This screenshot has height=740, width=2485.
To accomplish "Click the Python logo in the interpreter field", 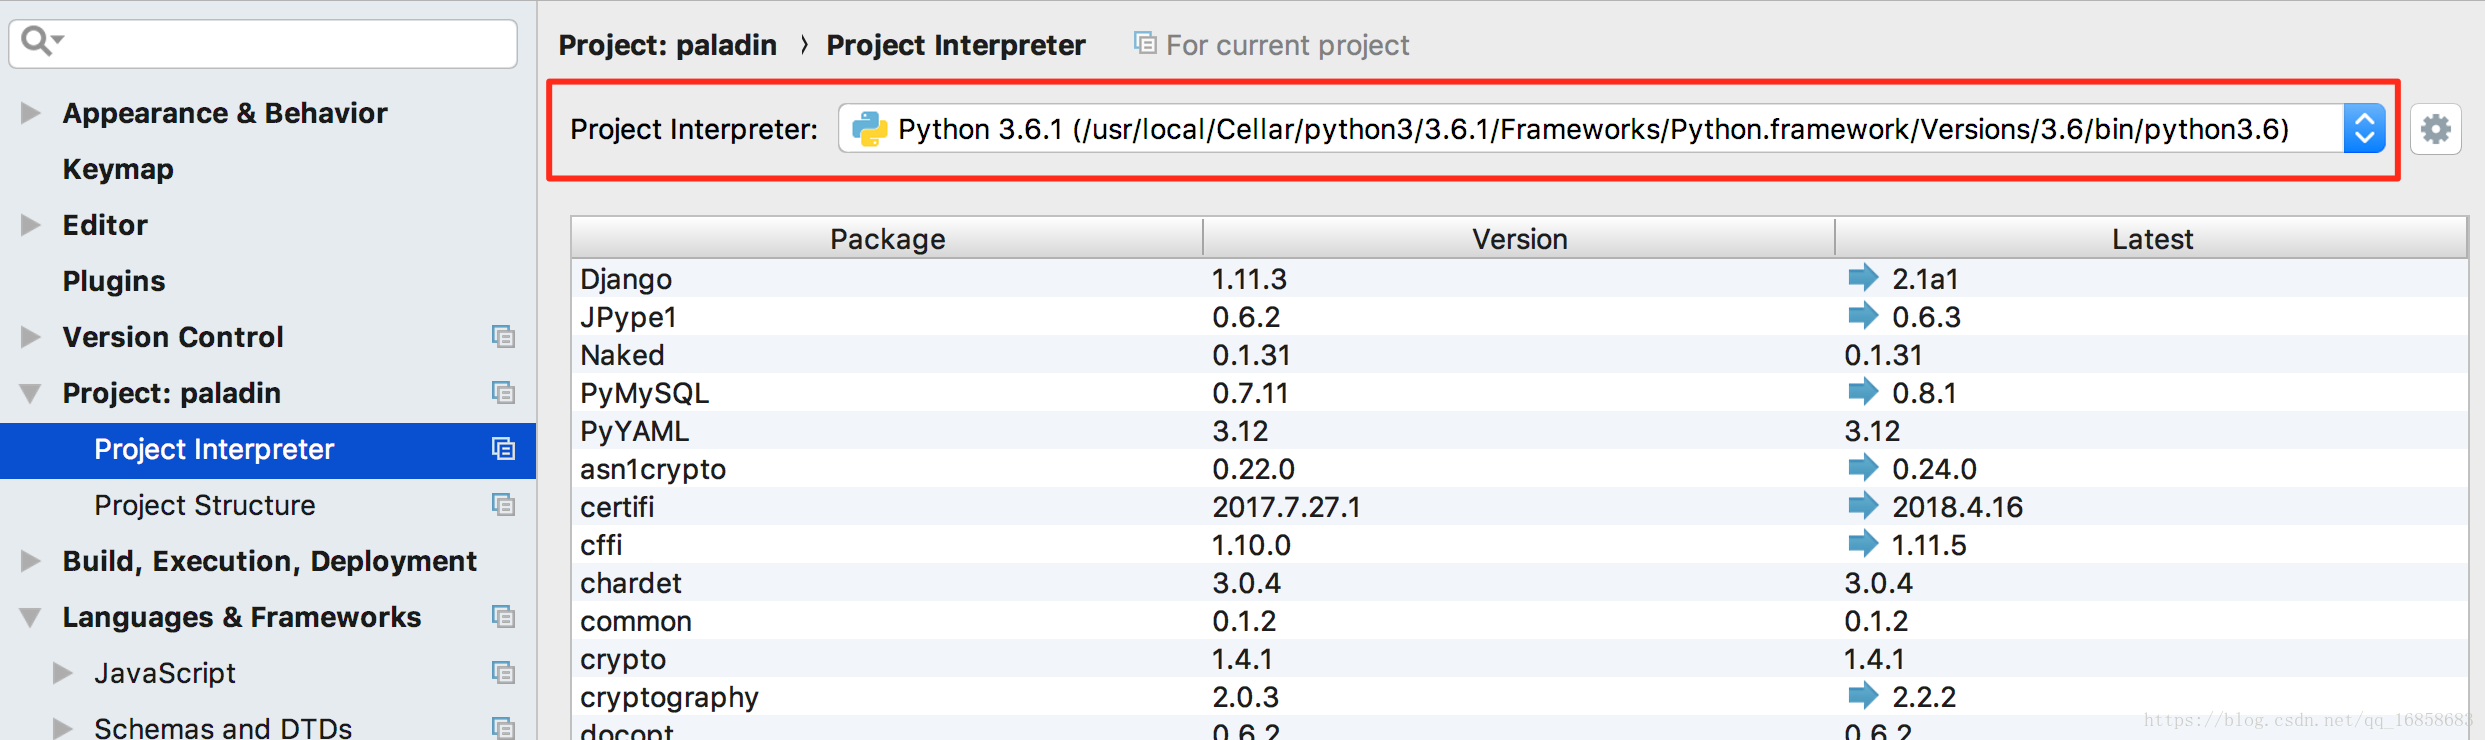I will [869, 129].
